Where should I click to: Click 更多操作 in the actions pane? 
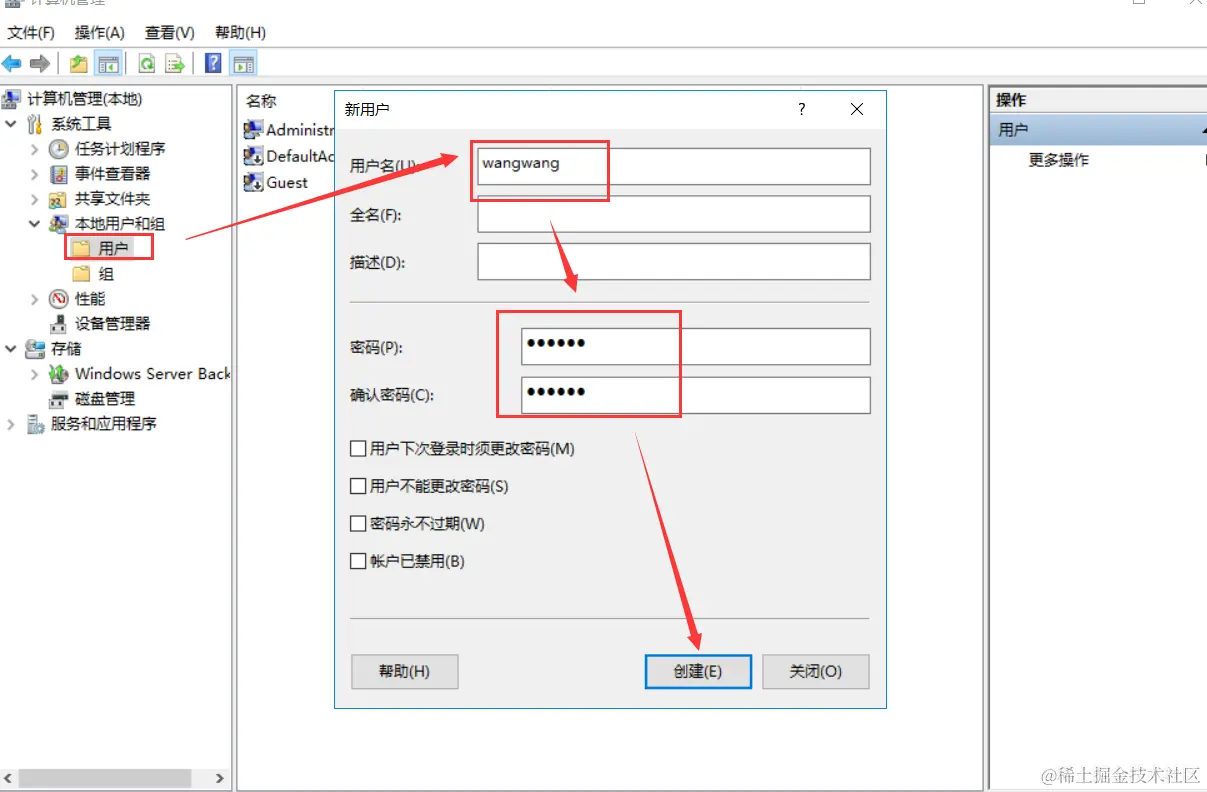(1059, 160)
